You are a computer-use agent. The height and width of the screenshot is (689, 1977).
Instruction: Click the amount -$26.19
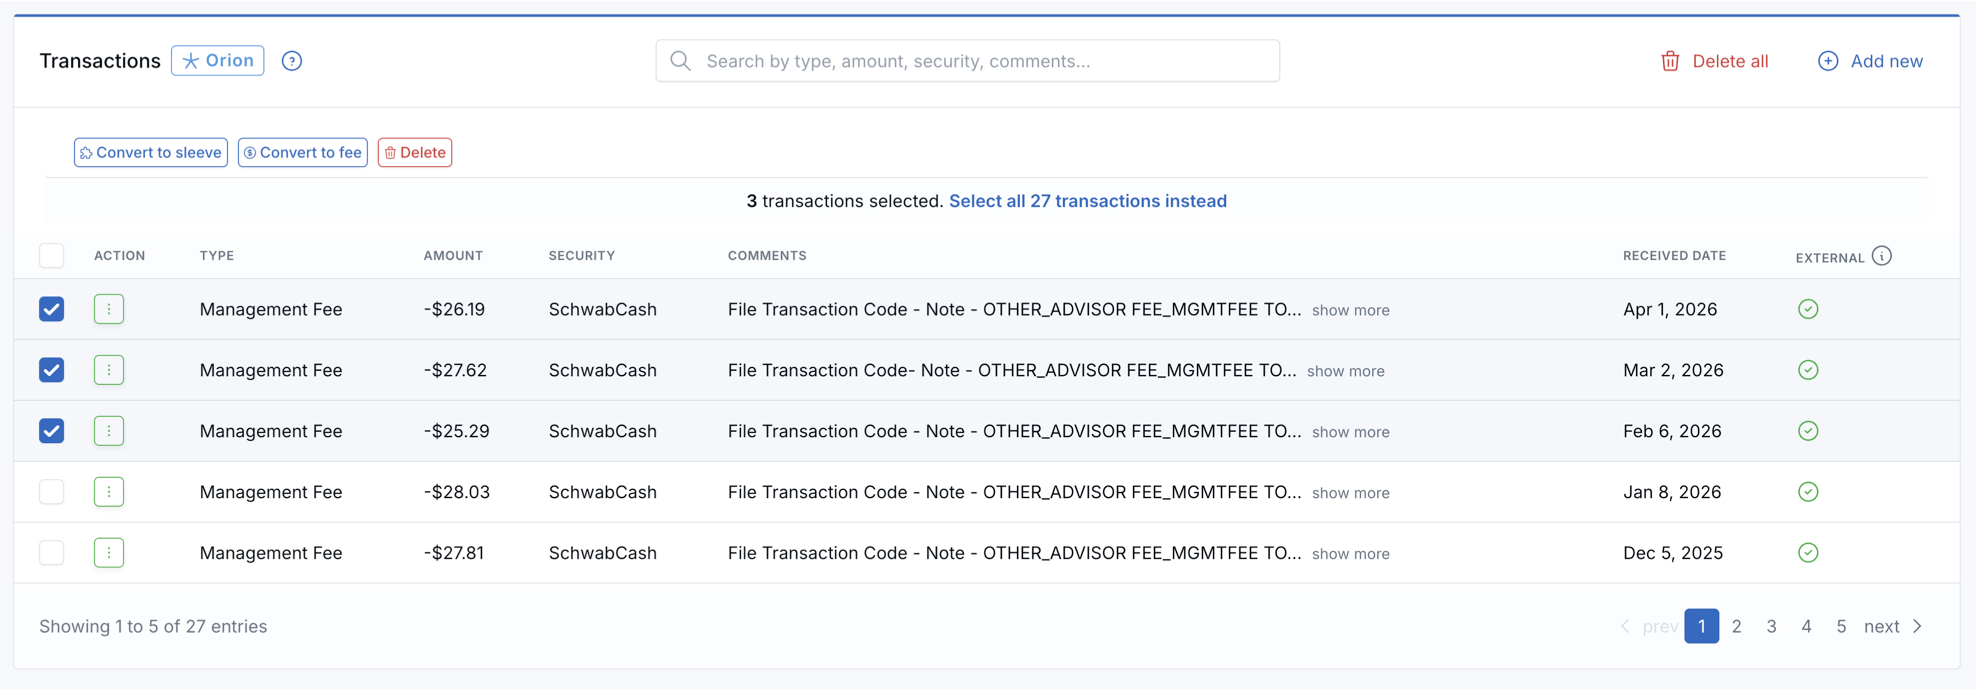454,309
